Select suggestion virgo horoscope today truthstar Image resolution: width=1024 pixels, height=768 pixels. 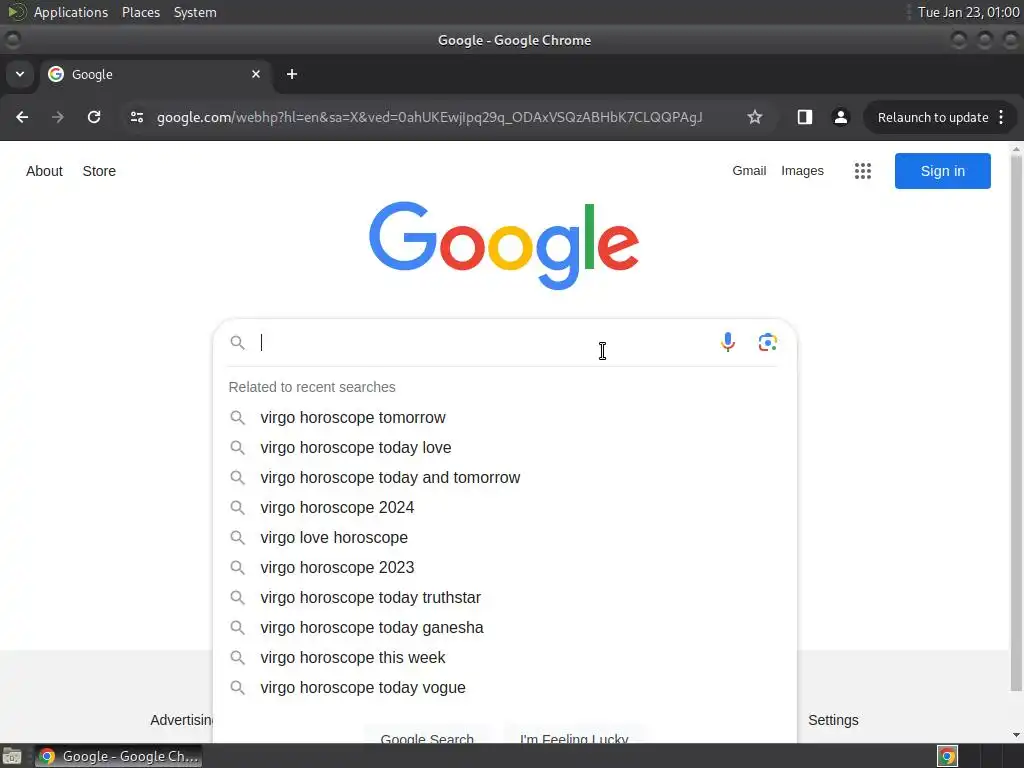pos(504,598)
